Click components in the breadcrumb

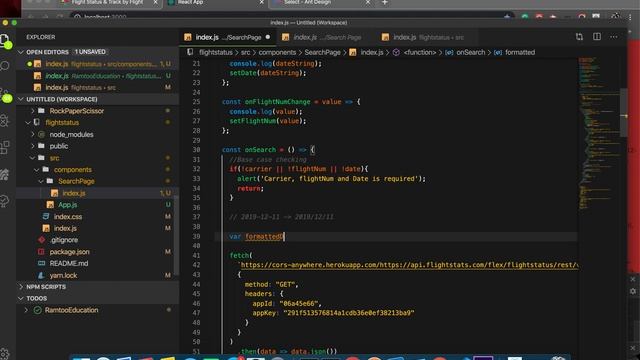pyautogui.click(x=277, y=52)
